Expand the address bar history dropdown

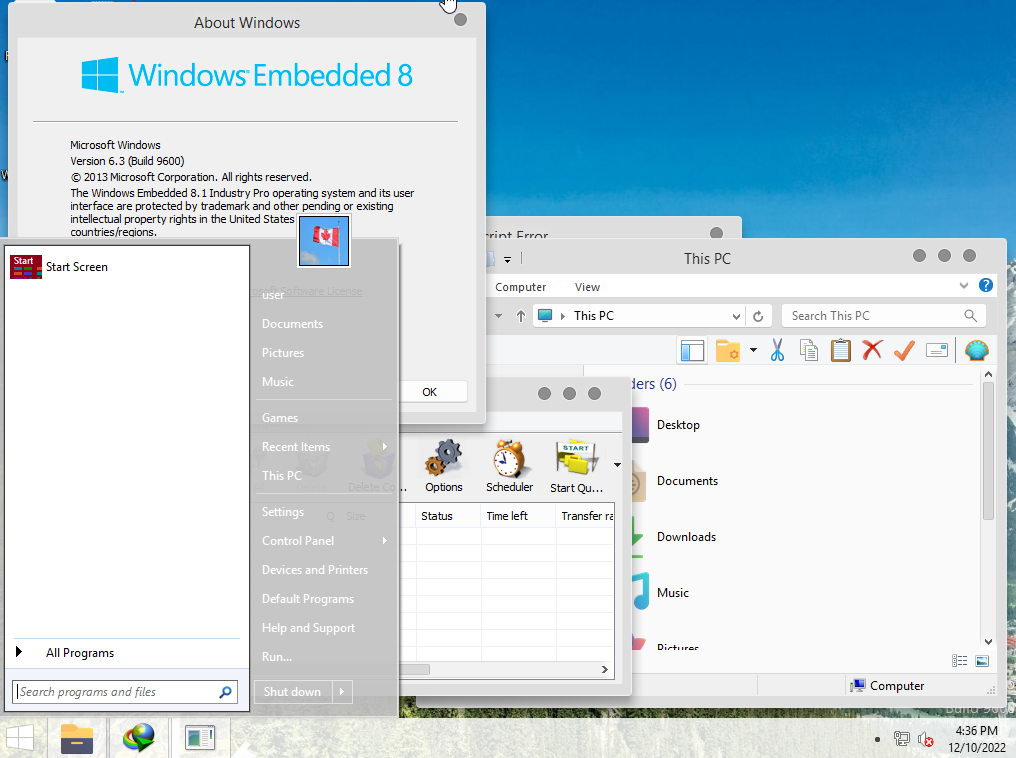736,316
